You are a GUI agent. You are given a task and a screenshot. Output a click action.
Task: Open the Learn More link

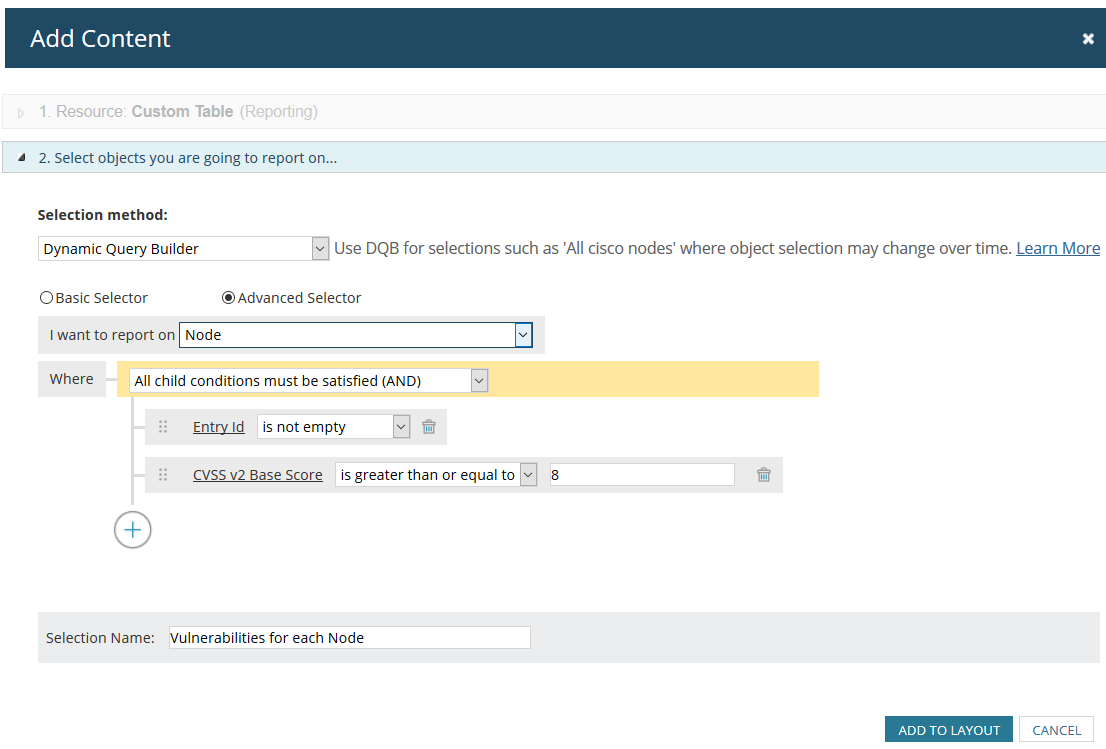click(1058, 249)
